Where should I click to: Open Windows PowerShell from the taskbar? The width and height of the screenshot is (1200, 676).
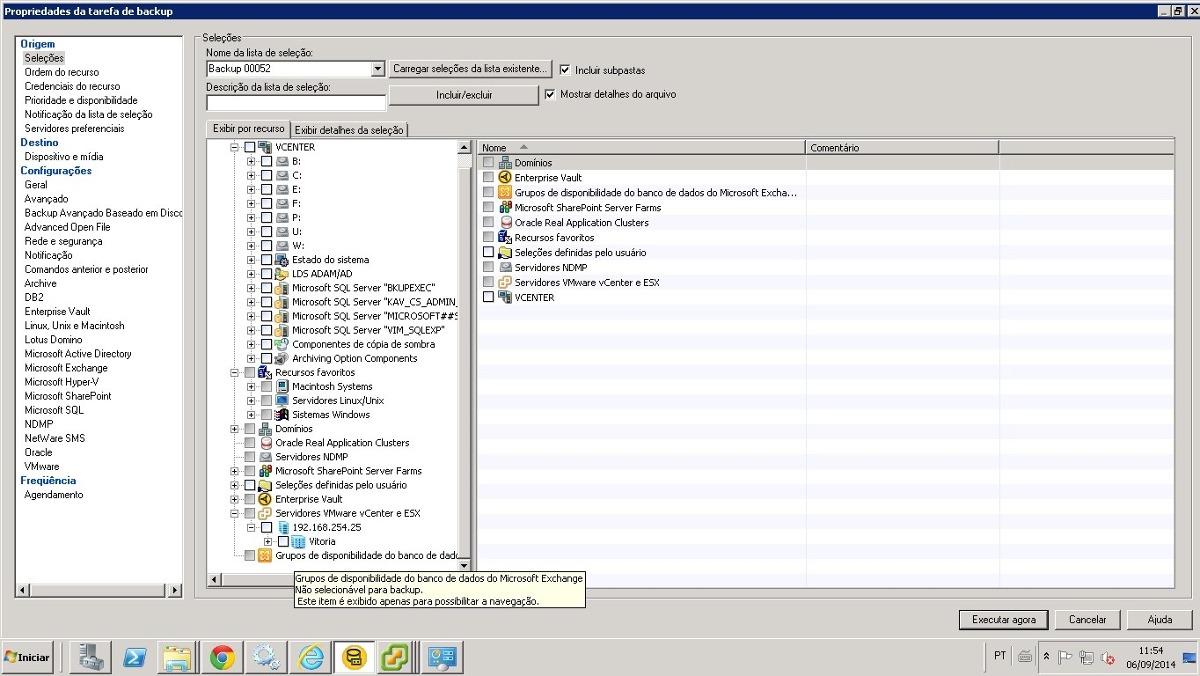pos(135,657)
